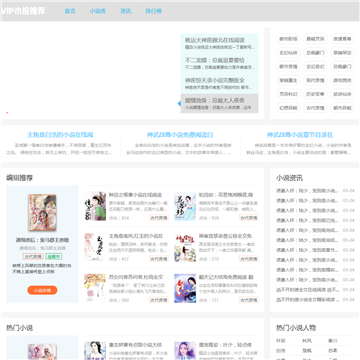The width and height of the screenshot is (360, 360).
Task: Go to the 资讯 nav tab
Action: point(126,11)
